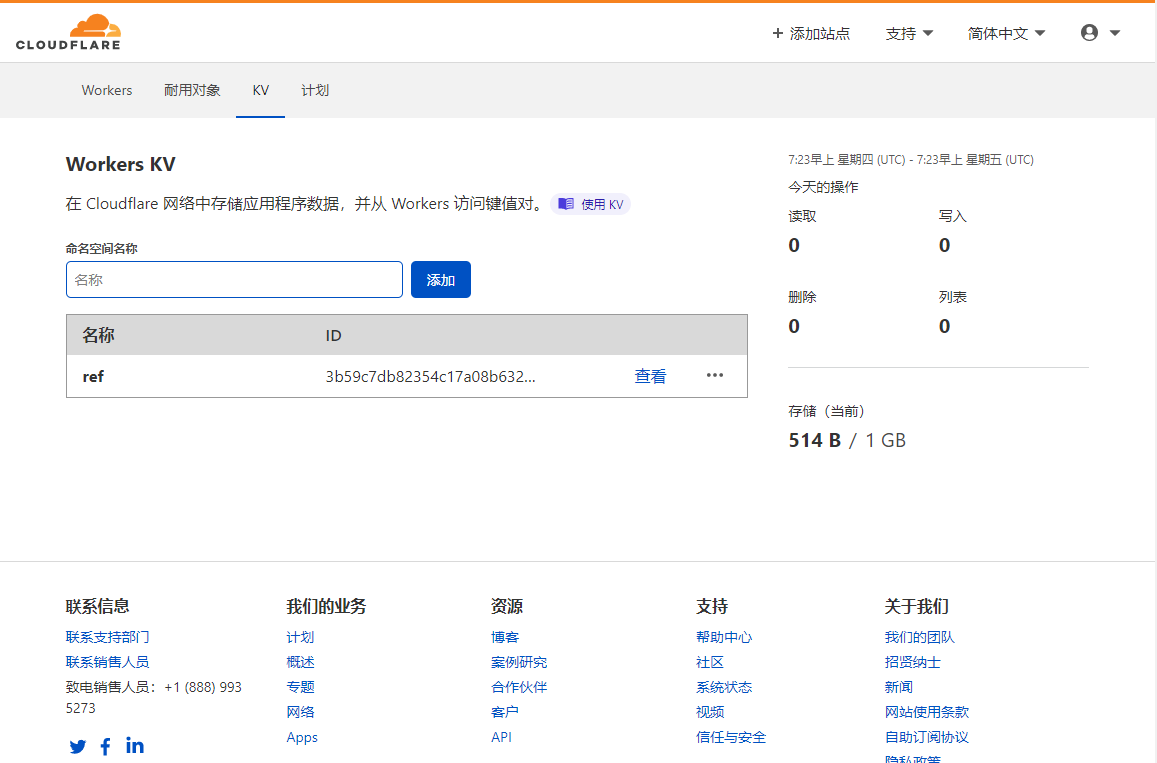Click the 添加 button to add namespace
Viewport: 1157px width, 763px height.
pyautogui.click(x=441, y=280)
